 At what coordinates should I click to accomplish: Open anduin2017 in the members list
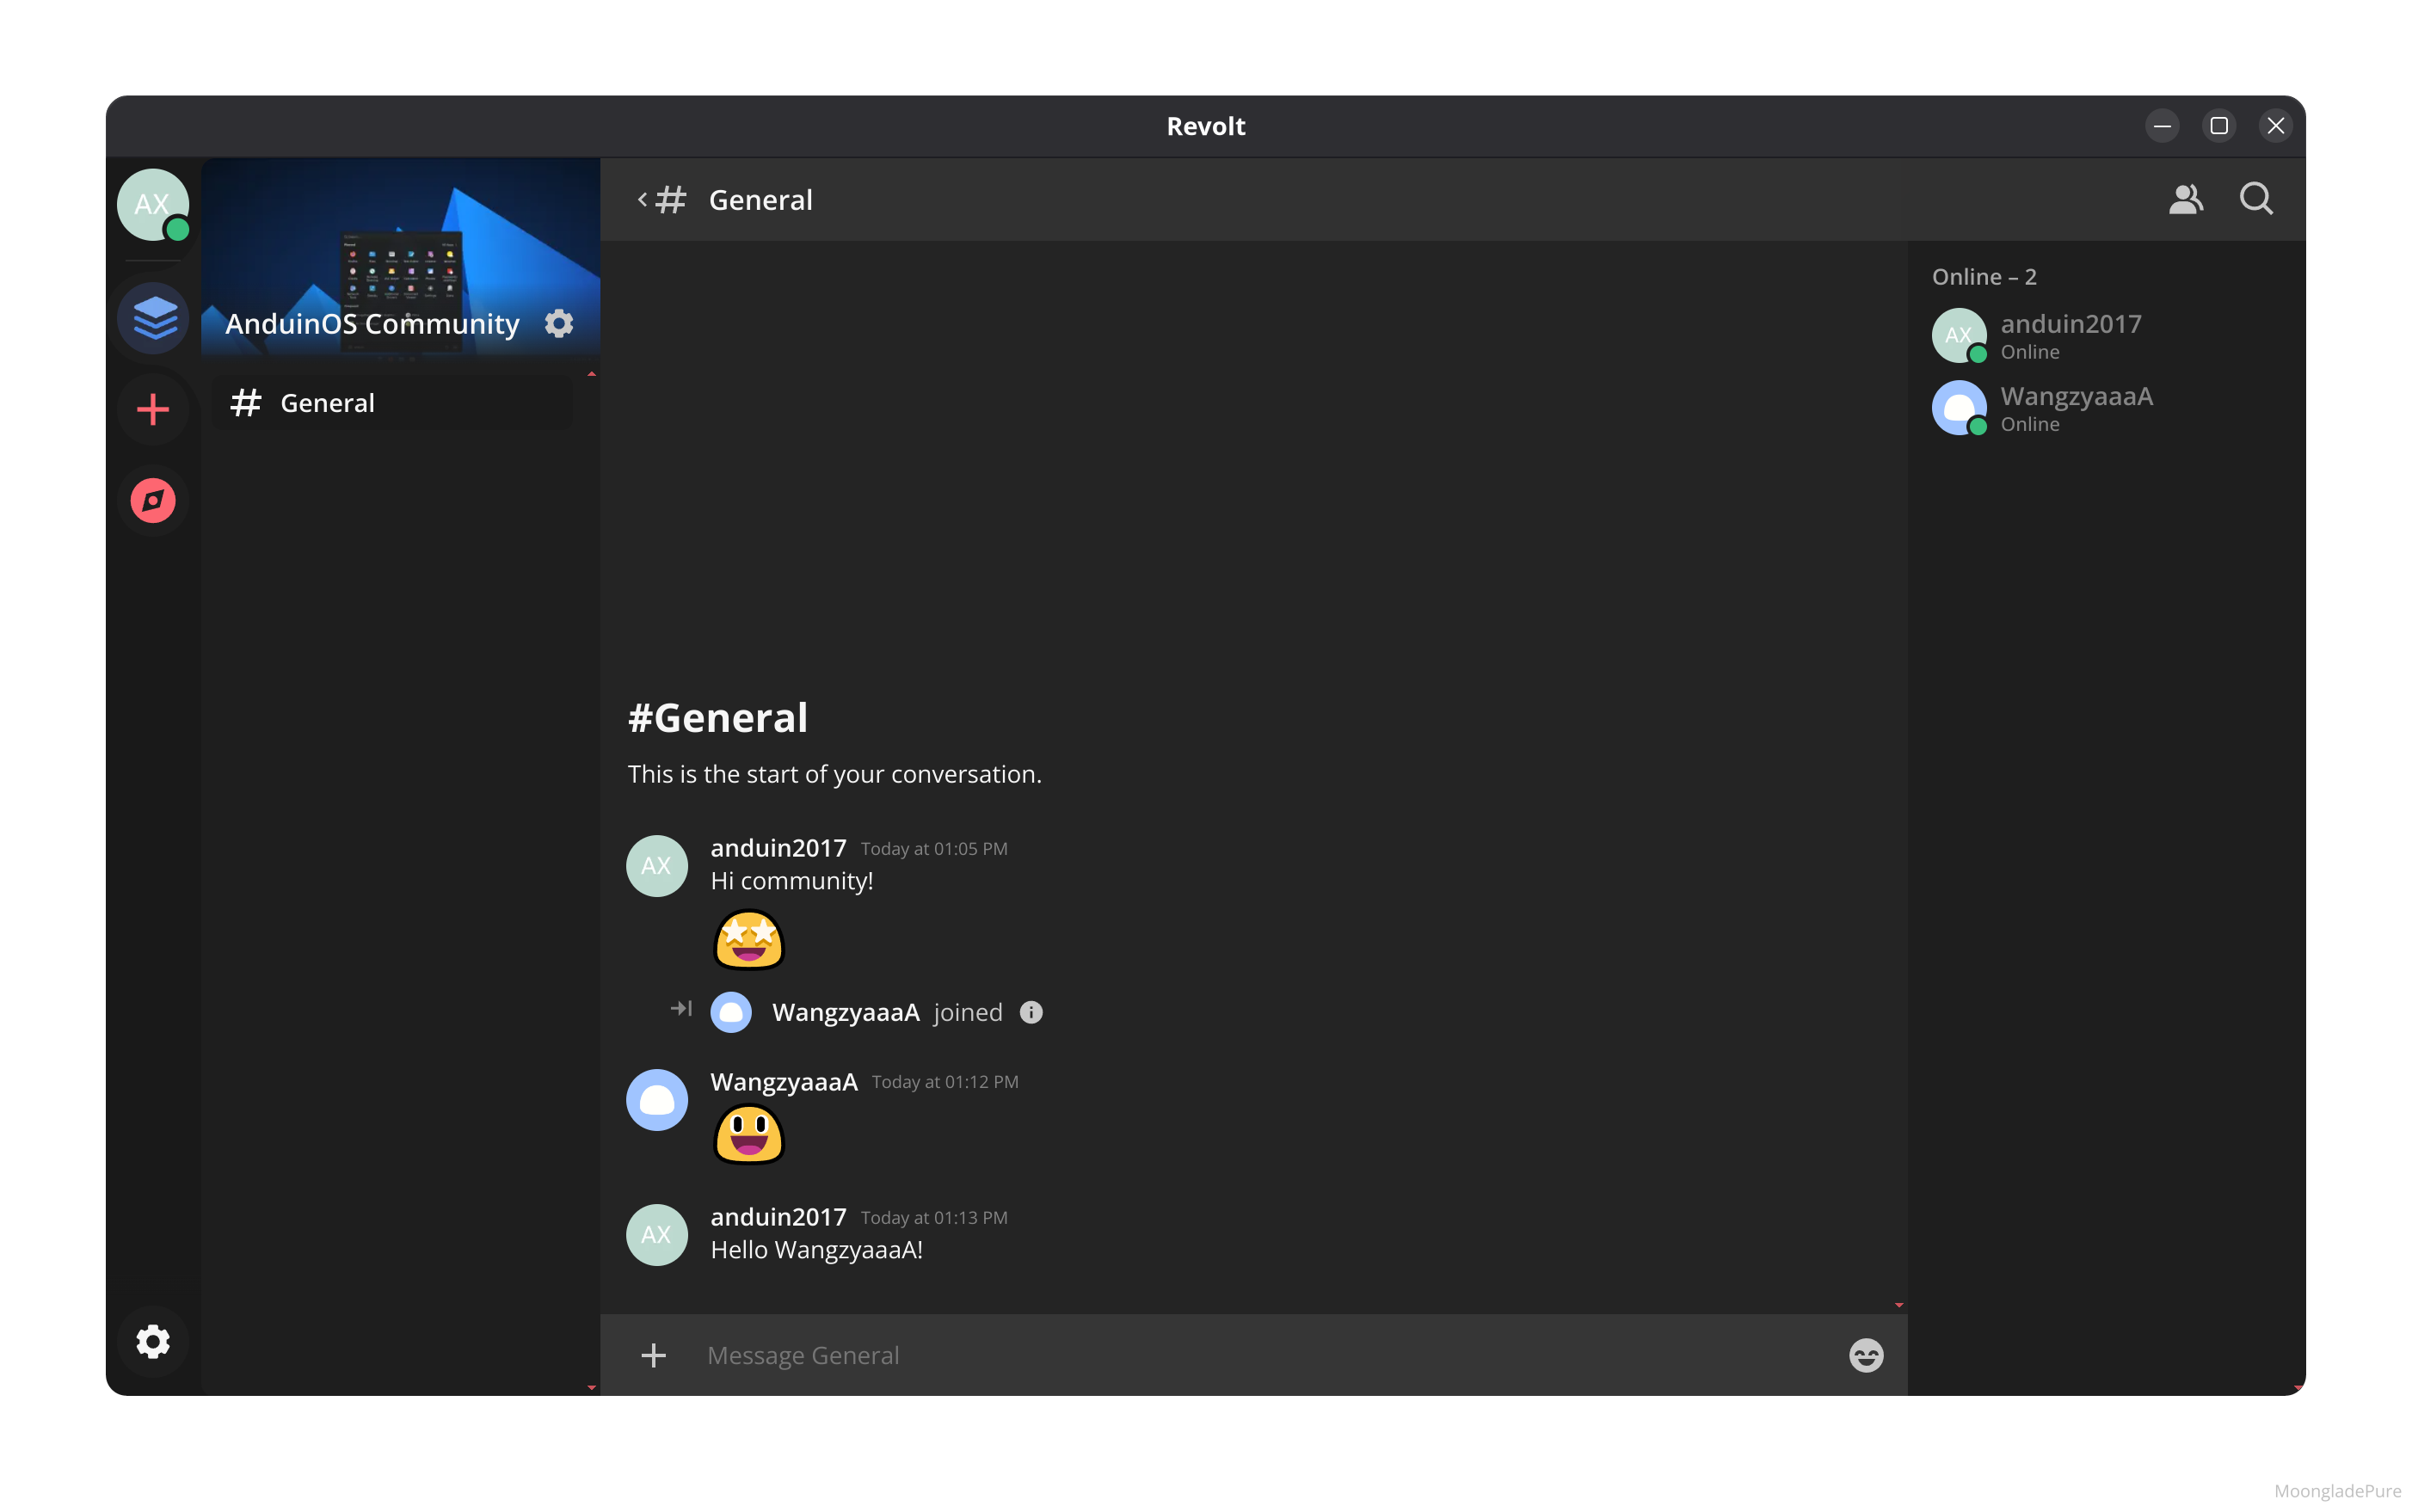coord(2106,336)
